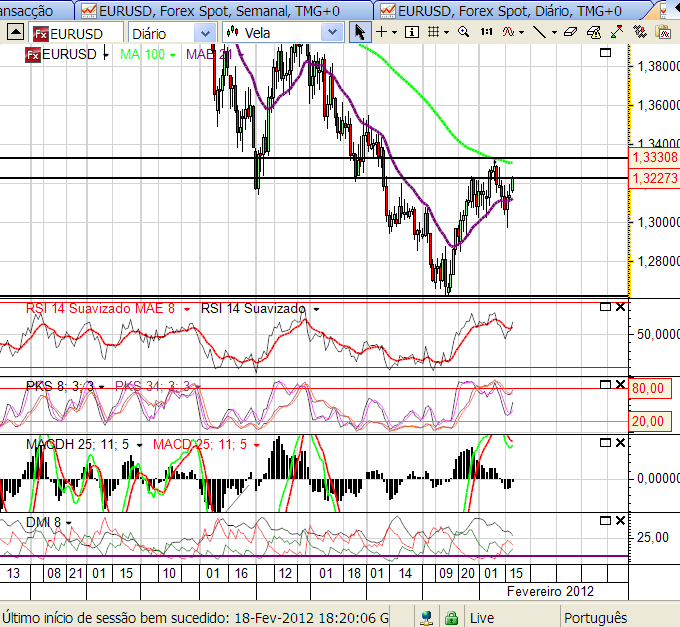680x627 pixels.
Task: Click the Português language indicator
Action: click(x=596, y=617)
